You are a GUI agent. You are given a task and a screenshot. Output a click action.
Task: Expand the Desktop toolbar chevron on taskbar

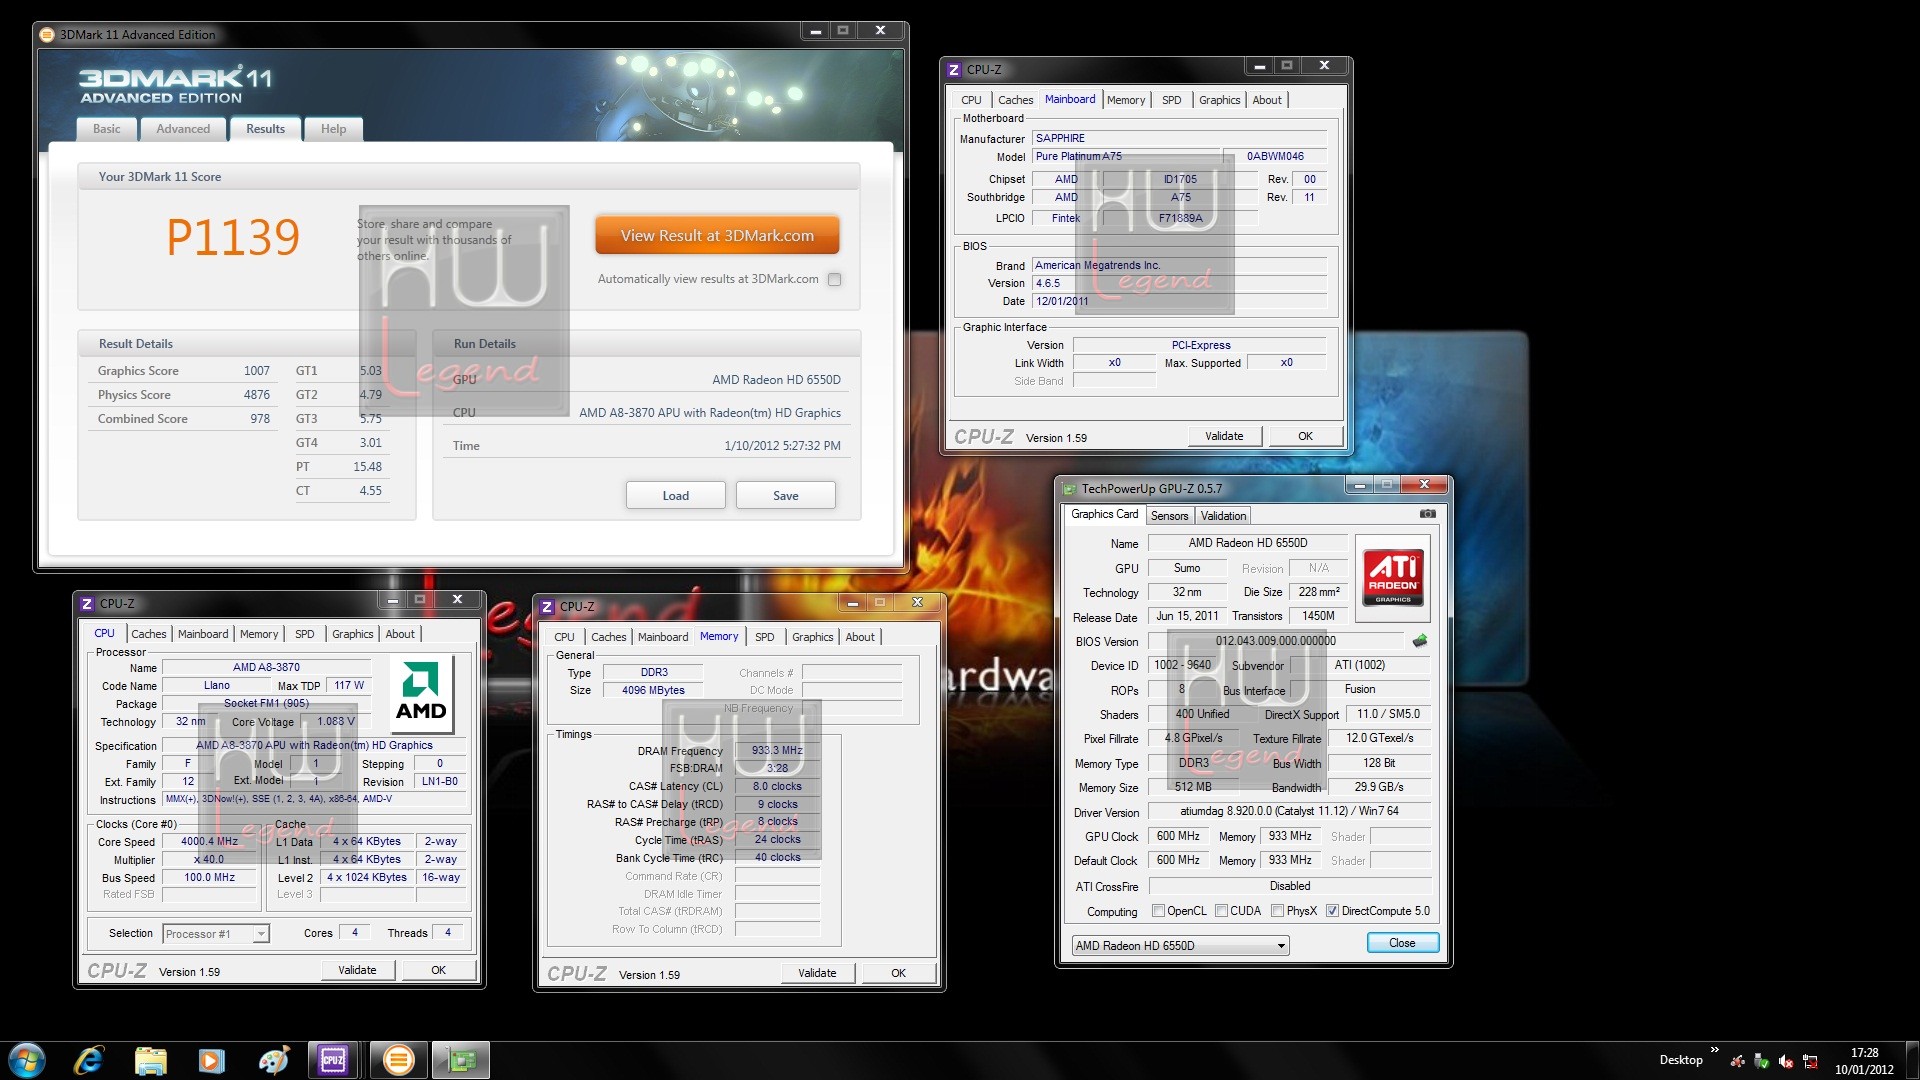click(1714, 1050)
